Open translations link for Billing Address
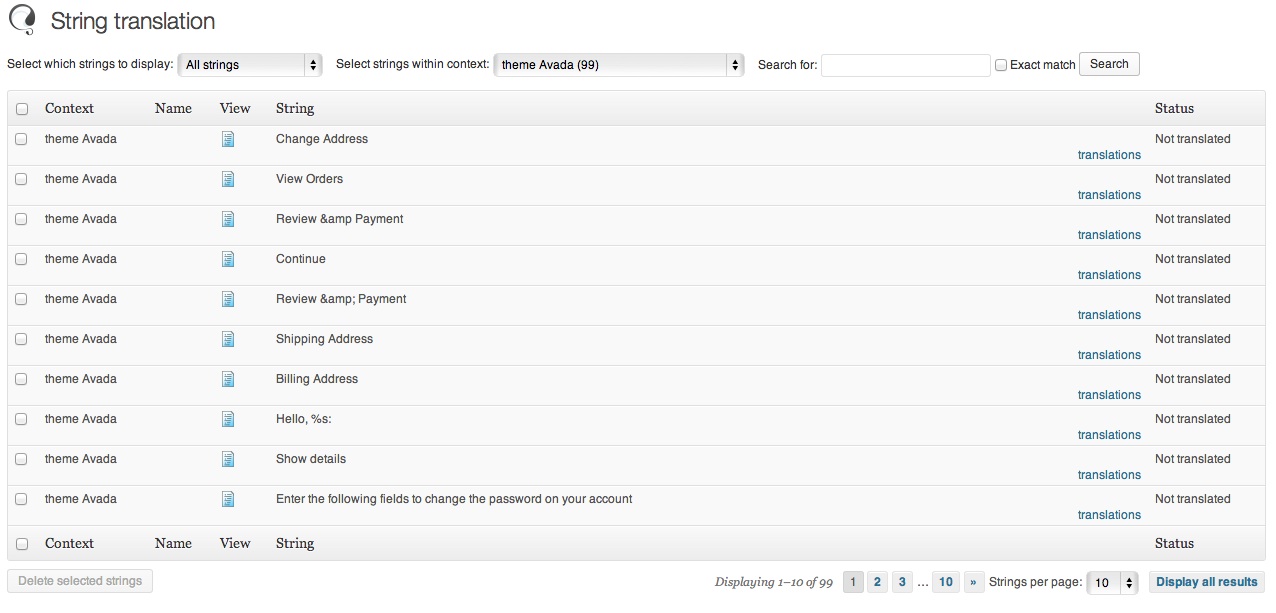This screenshot has width=1276, height=613. pos(1109,395)
